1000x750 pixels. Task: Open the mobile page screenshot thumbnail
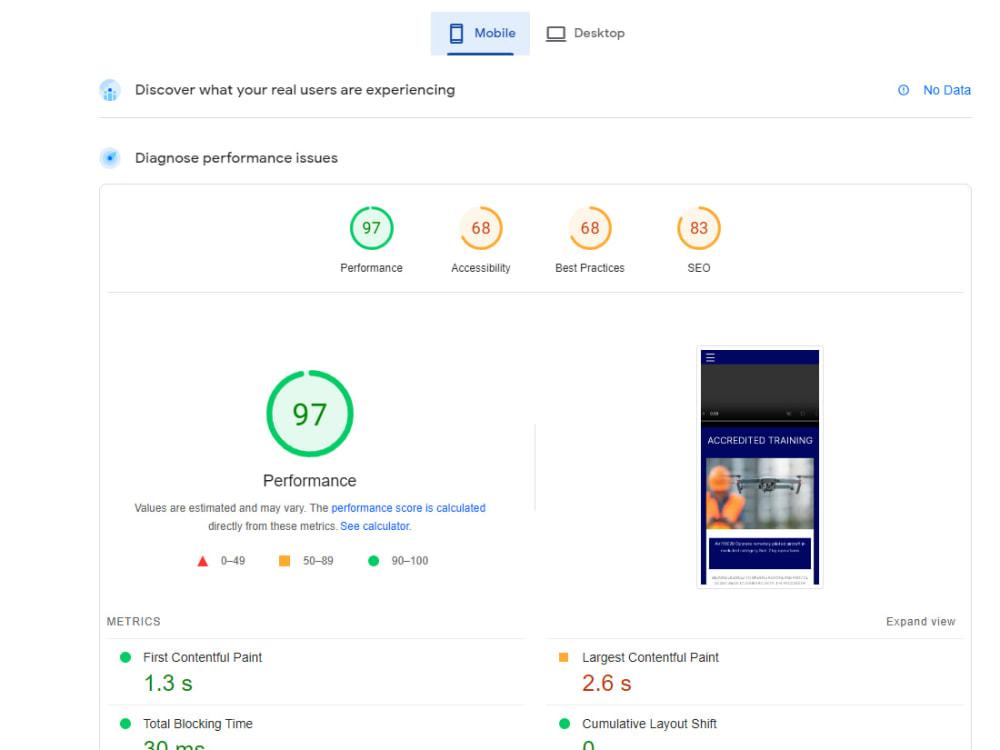click(x=760, y=467)
